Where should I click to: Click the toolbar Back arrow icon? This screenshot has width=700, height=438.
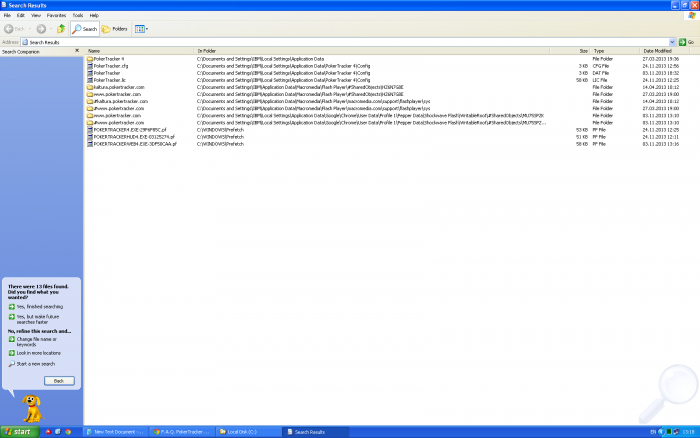(8, 29)
